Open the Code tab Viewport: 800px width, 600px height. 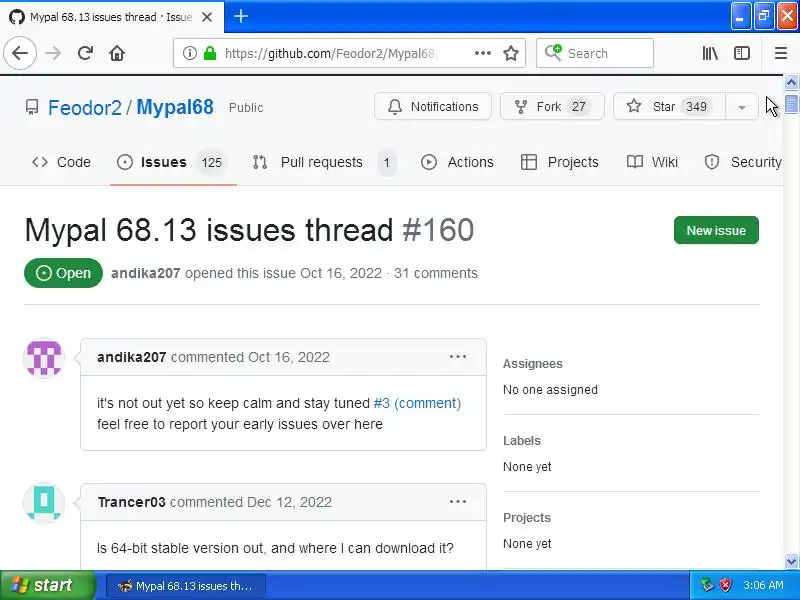(x=61, y=162)
